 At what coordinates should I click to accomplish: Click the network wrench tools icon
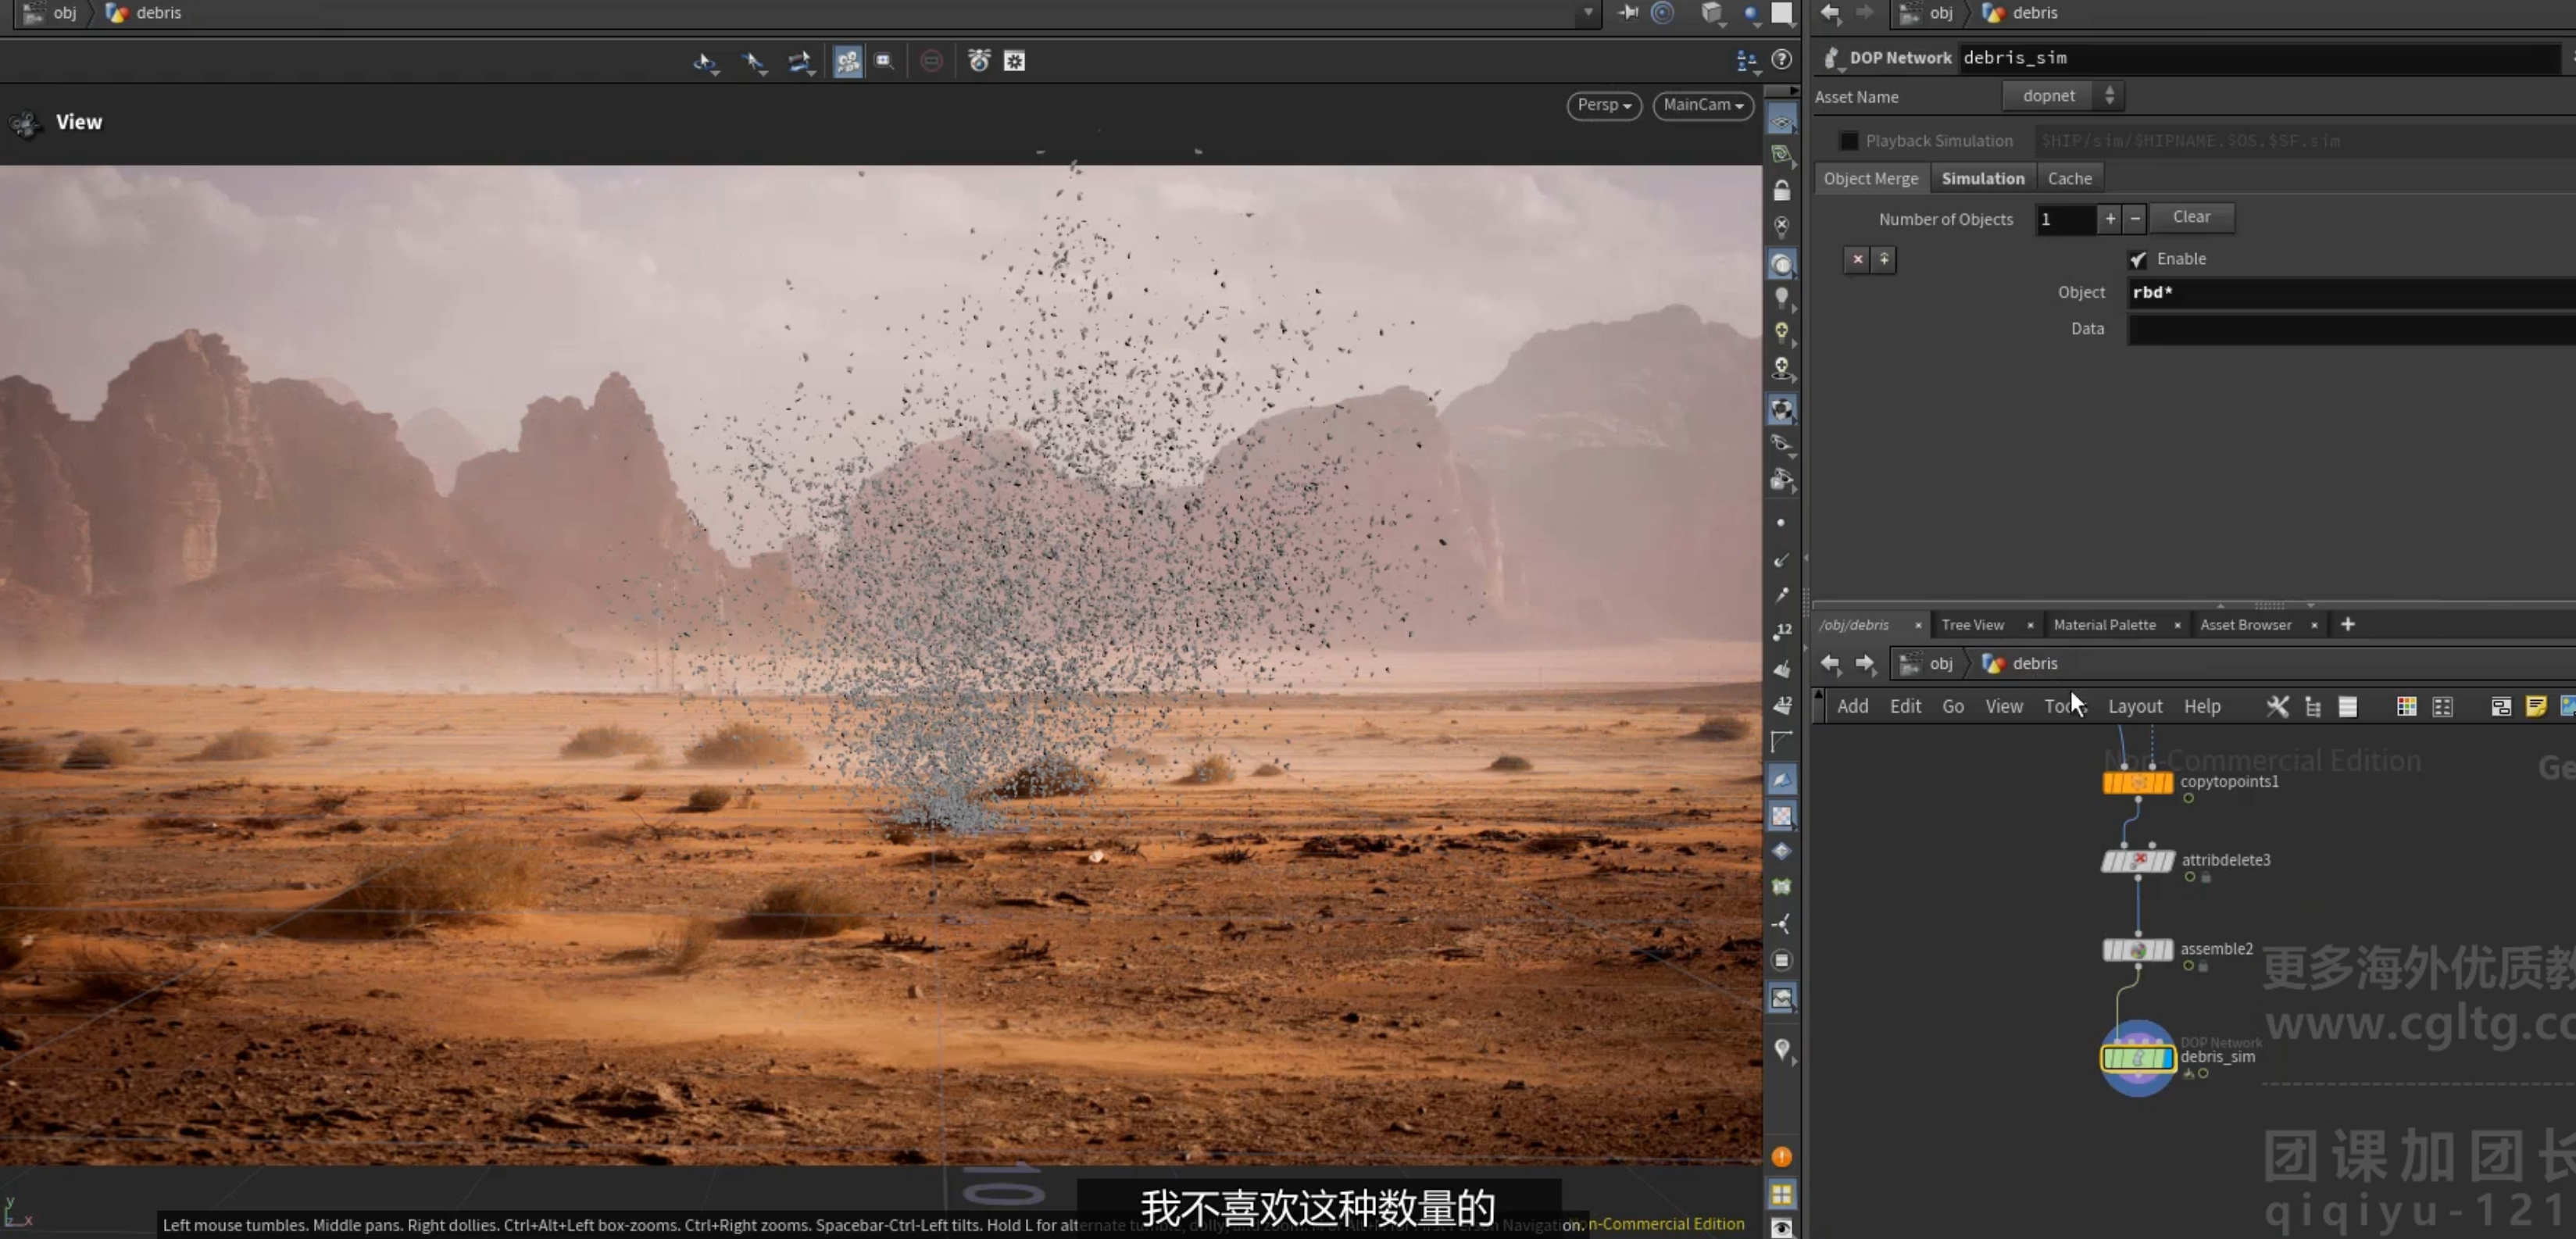2277,707
